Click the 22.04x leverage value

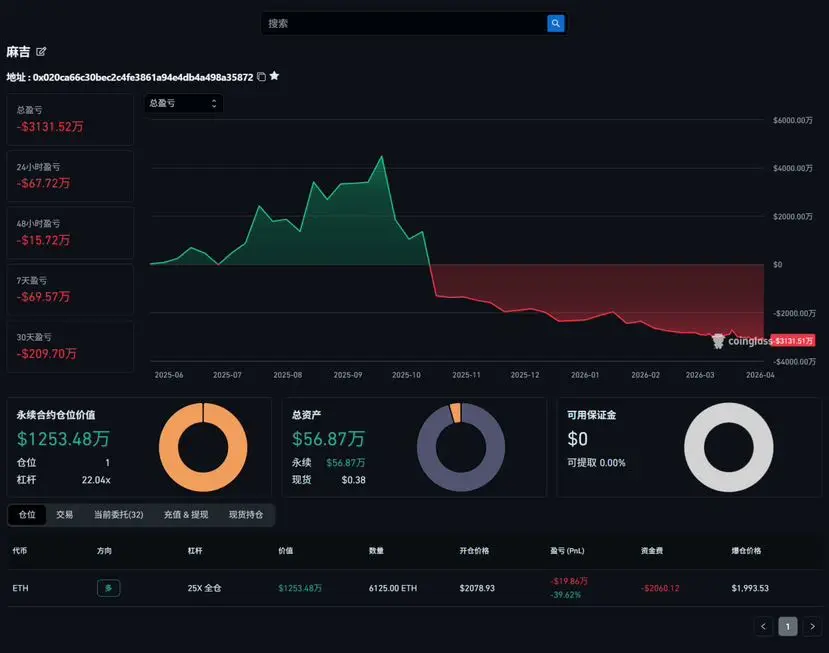tap(96, 480)
